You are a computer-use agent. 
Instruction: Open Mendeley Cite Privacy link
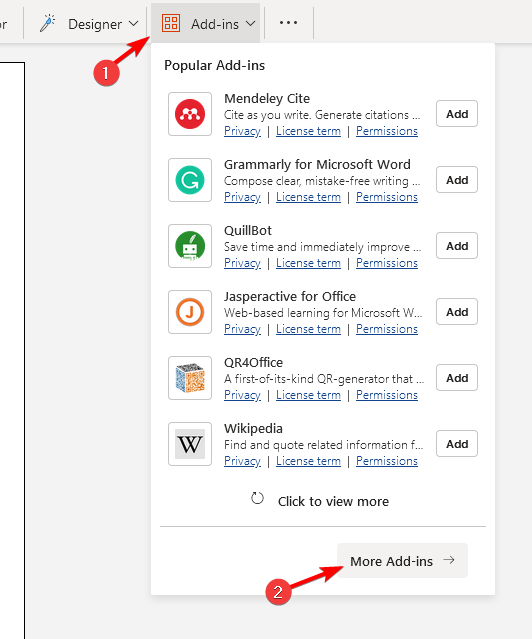(x=242, y=131)
